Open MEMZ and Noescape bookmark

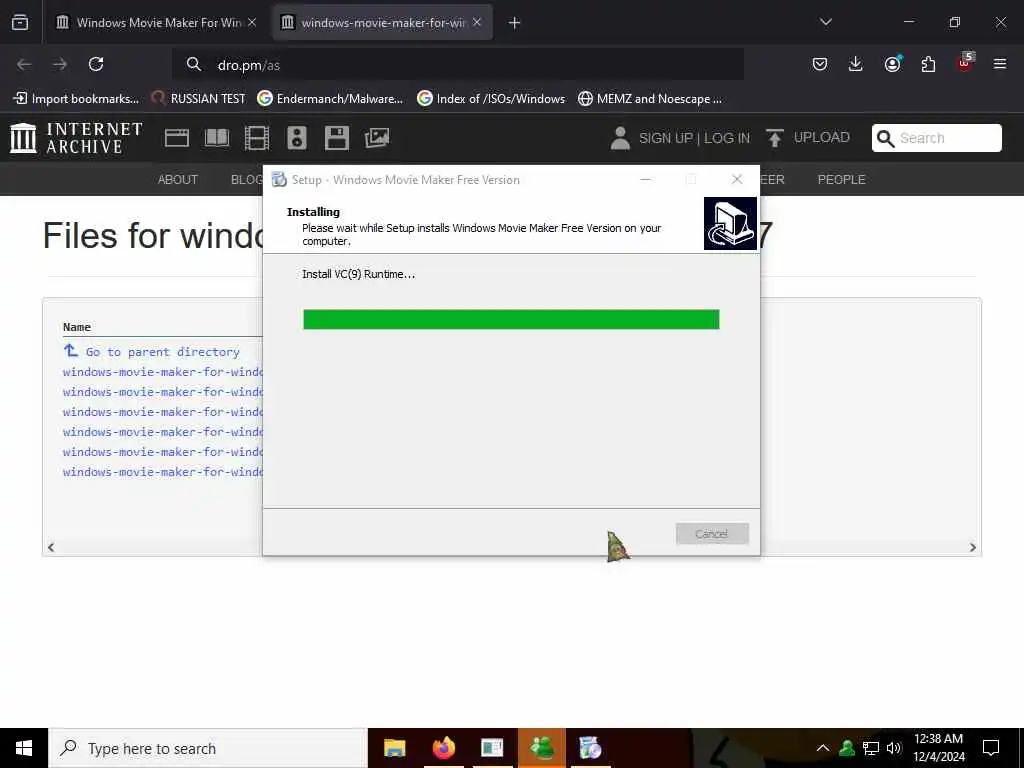(650, 99)
